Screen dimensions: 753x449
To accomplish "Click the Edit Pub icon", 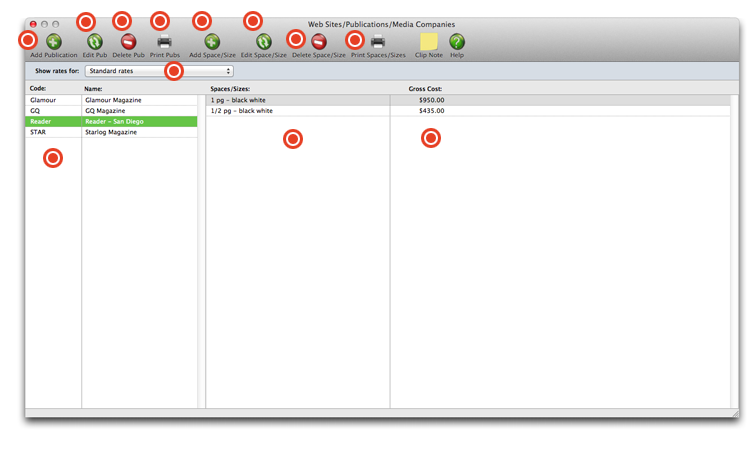I will pos(95,42).
